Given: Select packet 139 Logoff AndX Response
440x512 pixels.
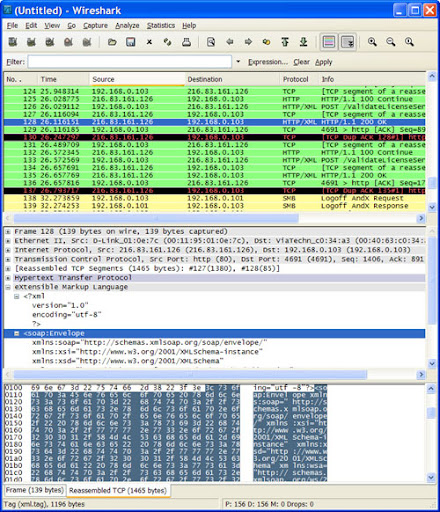Looking at the screenshot, I should 215,206.
